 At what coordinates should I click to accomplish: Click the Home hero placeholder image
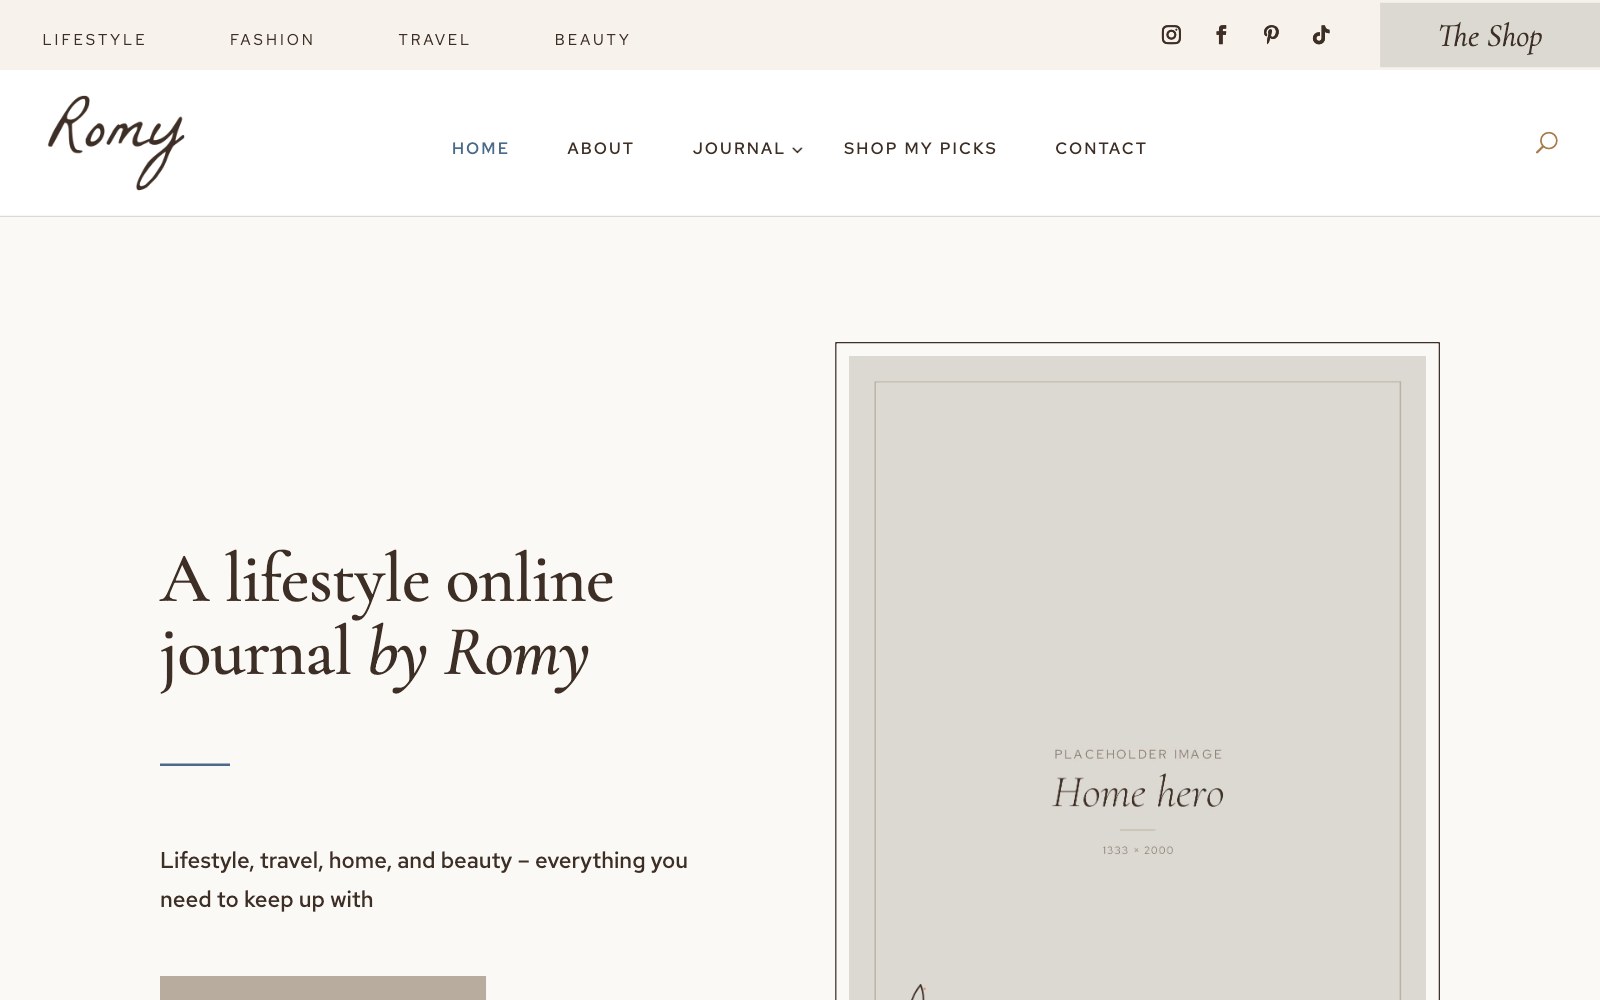click(1137, 678)
